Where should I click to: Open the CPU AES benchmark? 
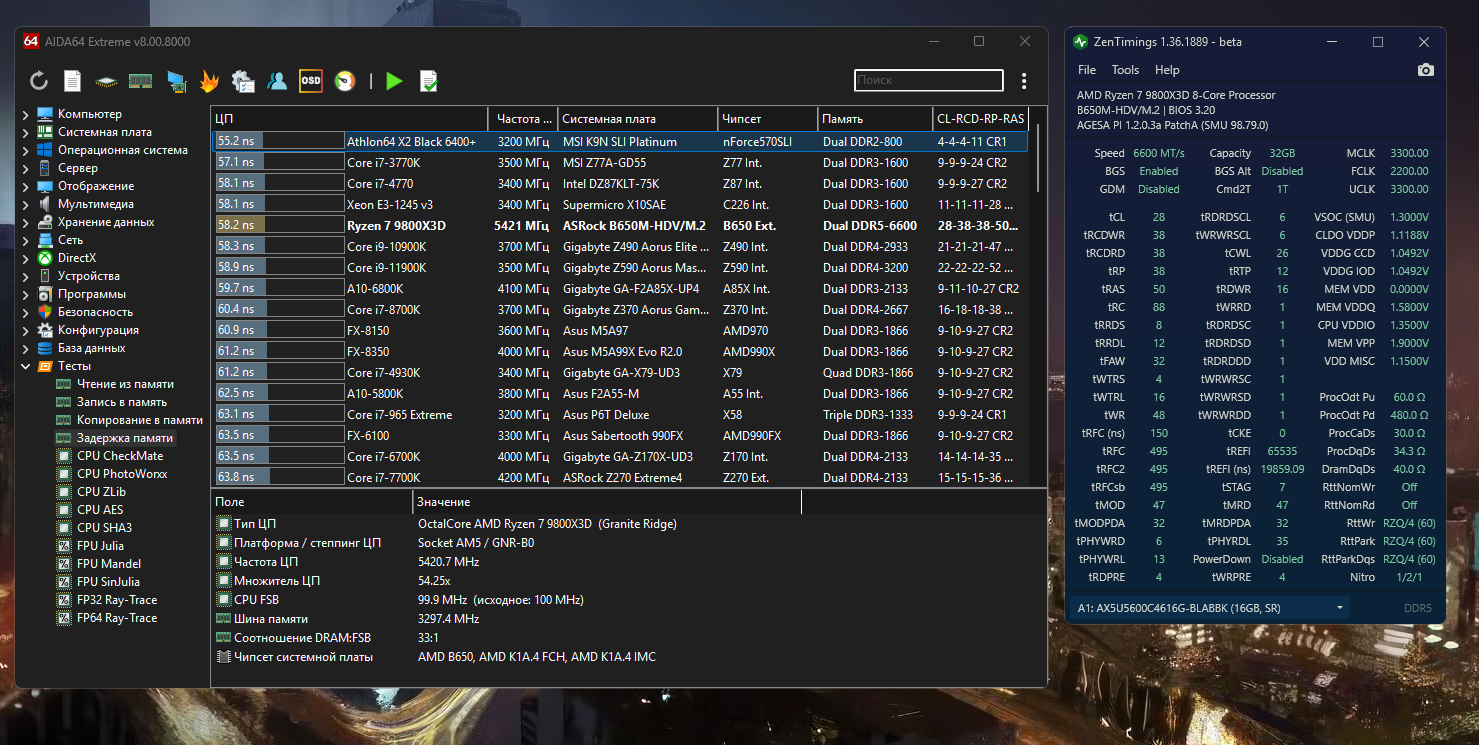[x=100, y=510]
